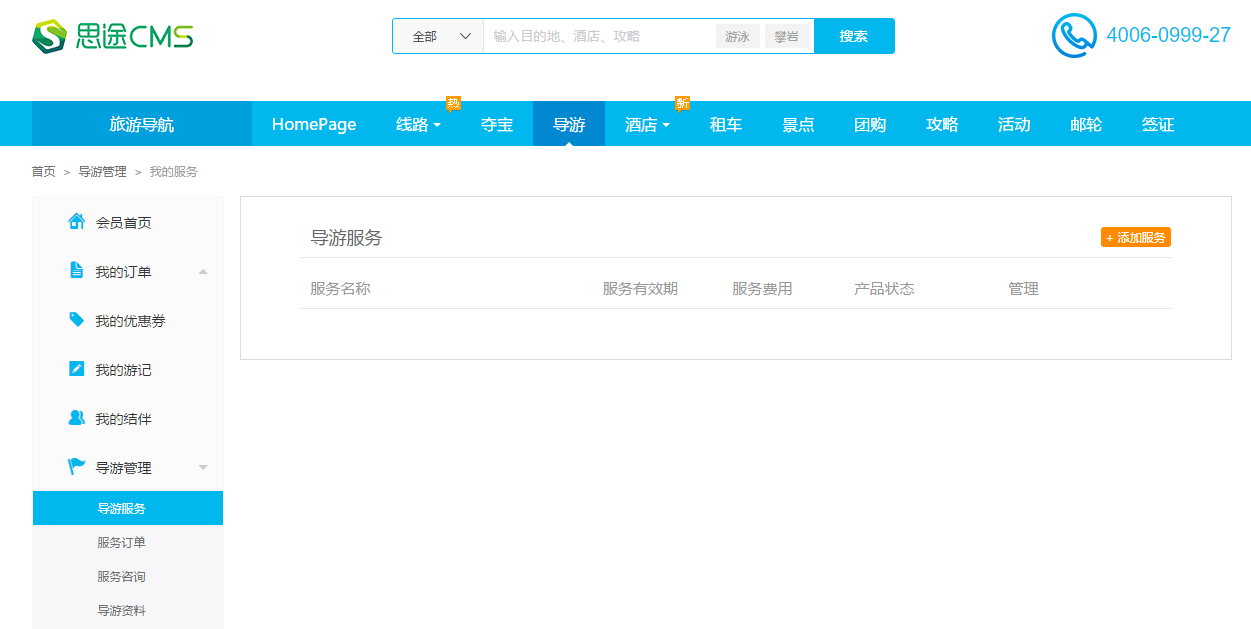Image resolution: width=1251 pixels, height=629 pixels.
Task: Click the flag icon for 导游管理
Action: pos(76,467)
